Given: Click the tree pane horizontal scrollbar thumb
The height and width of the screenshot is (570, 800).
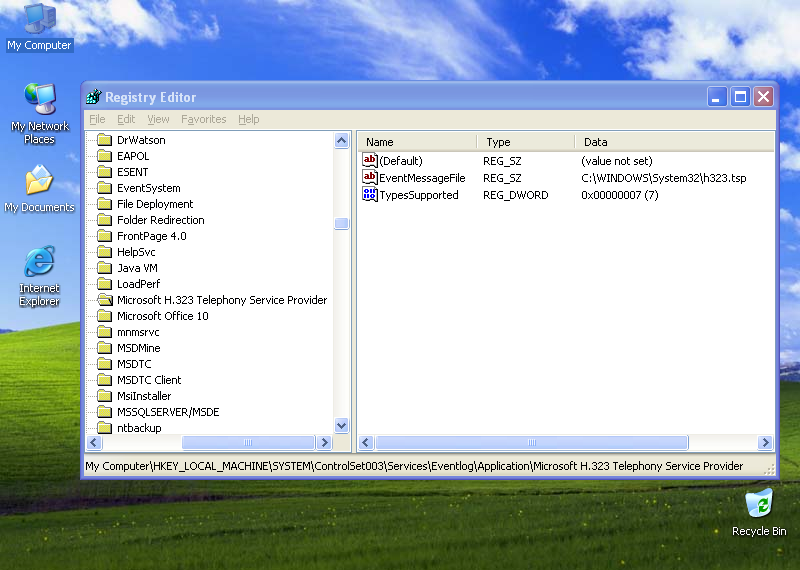Looking at the screenshot, I should tap(248, 442).
